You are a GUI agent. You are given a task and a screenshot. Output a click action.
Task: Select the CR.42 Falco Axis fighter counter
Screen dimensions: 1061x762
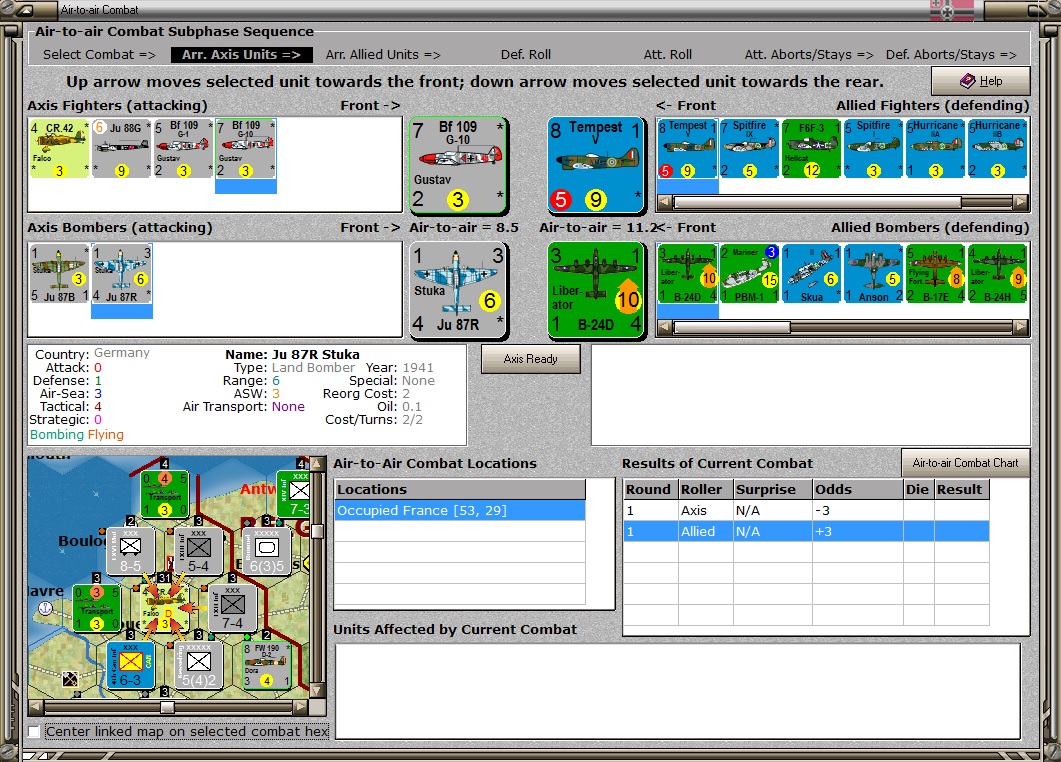59,148
